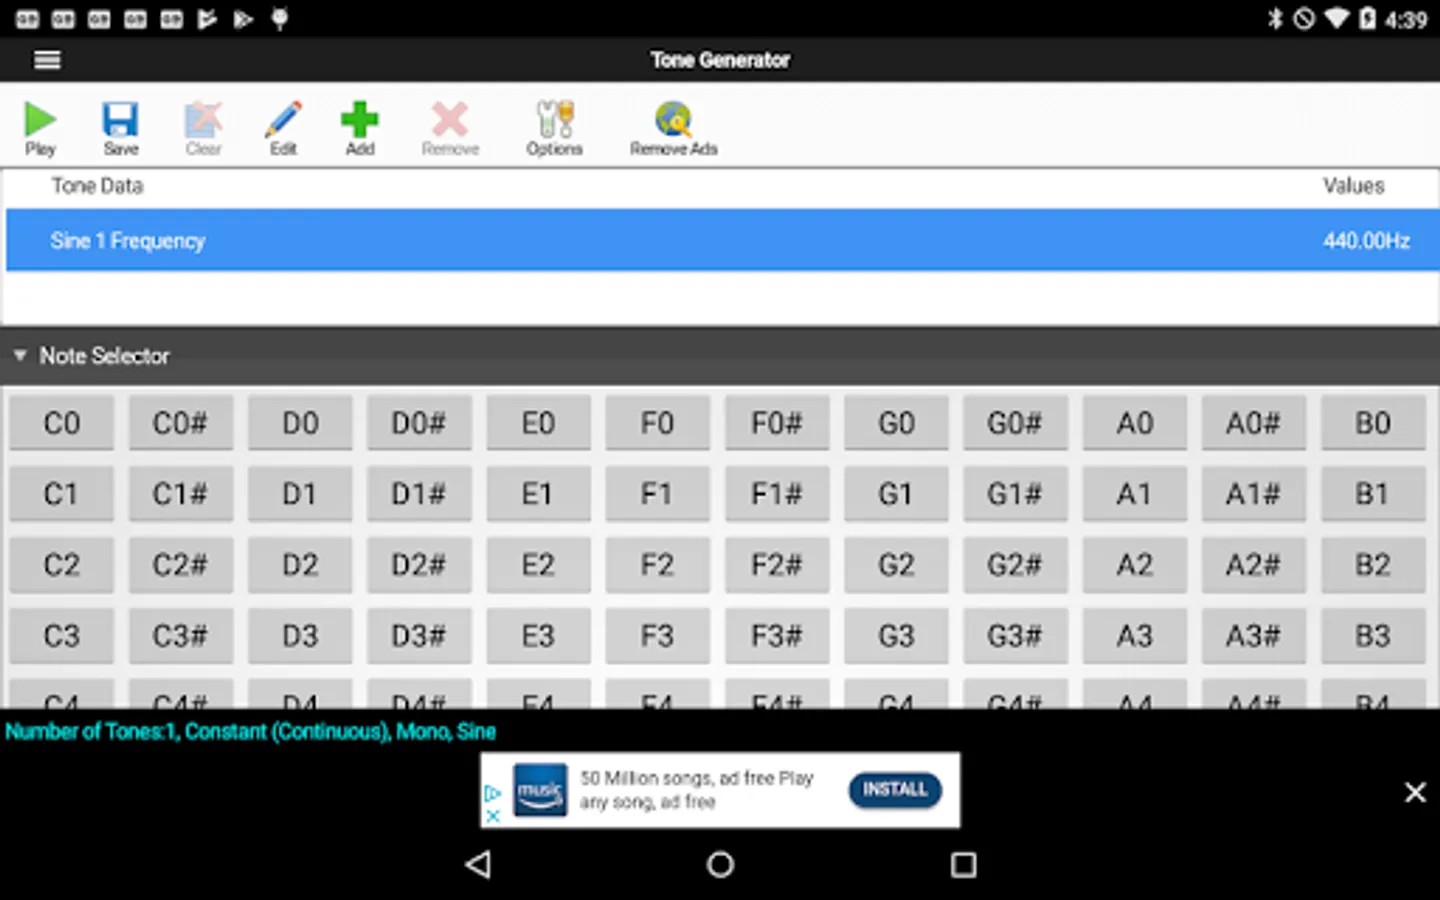This screenshot has height=900, width=1440.
Task: Tap the F2 note
Action: click(657, 565)
